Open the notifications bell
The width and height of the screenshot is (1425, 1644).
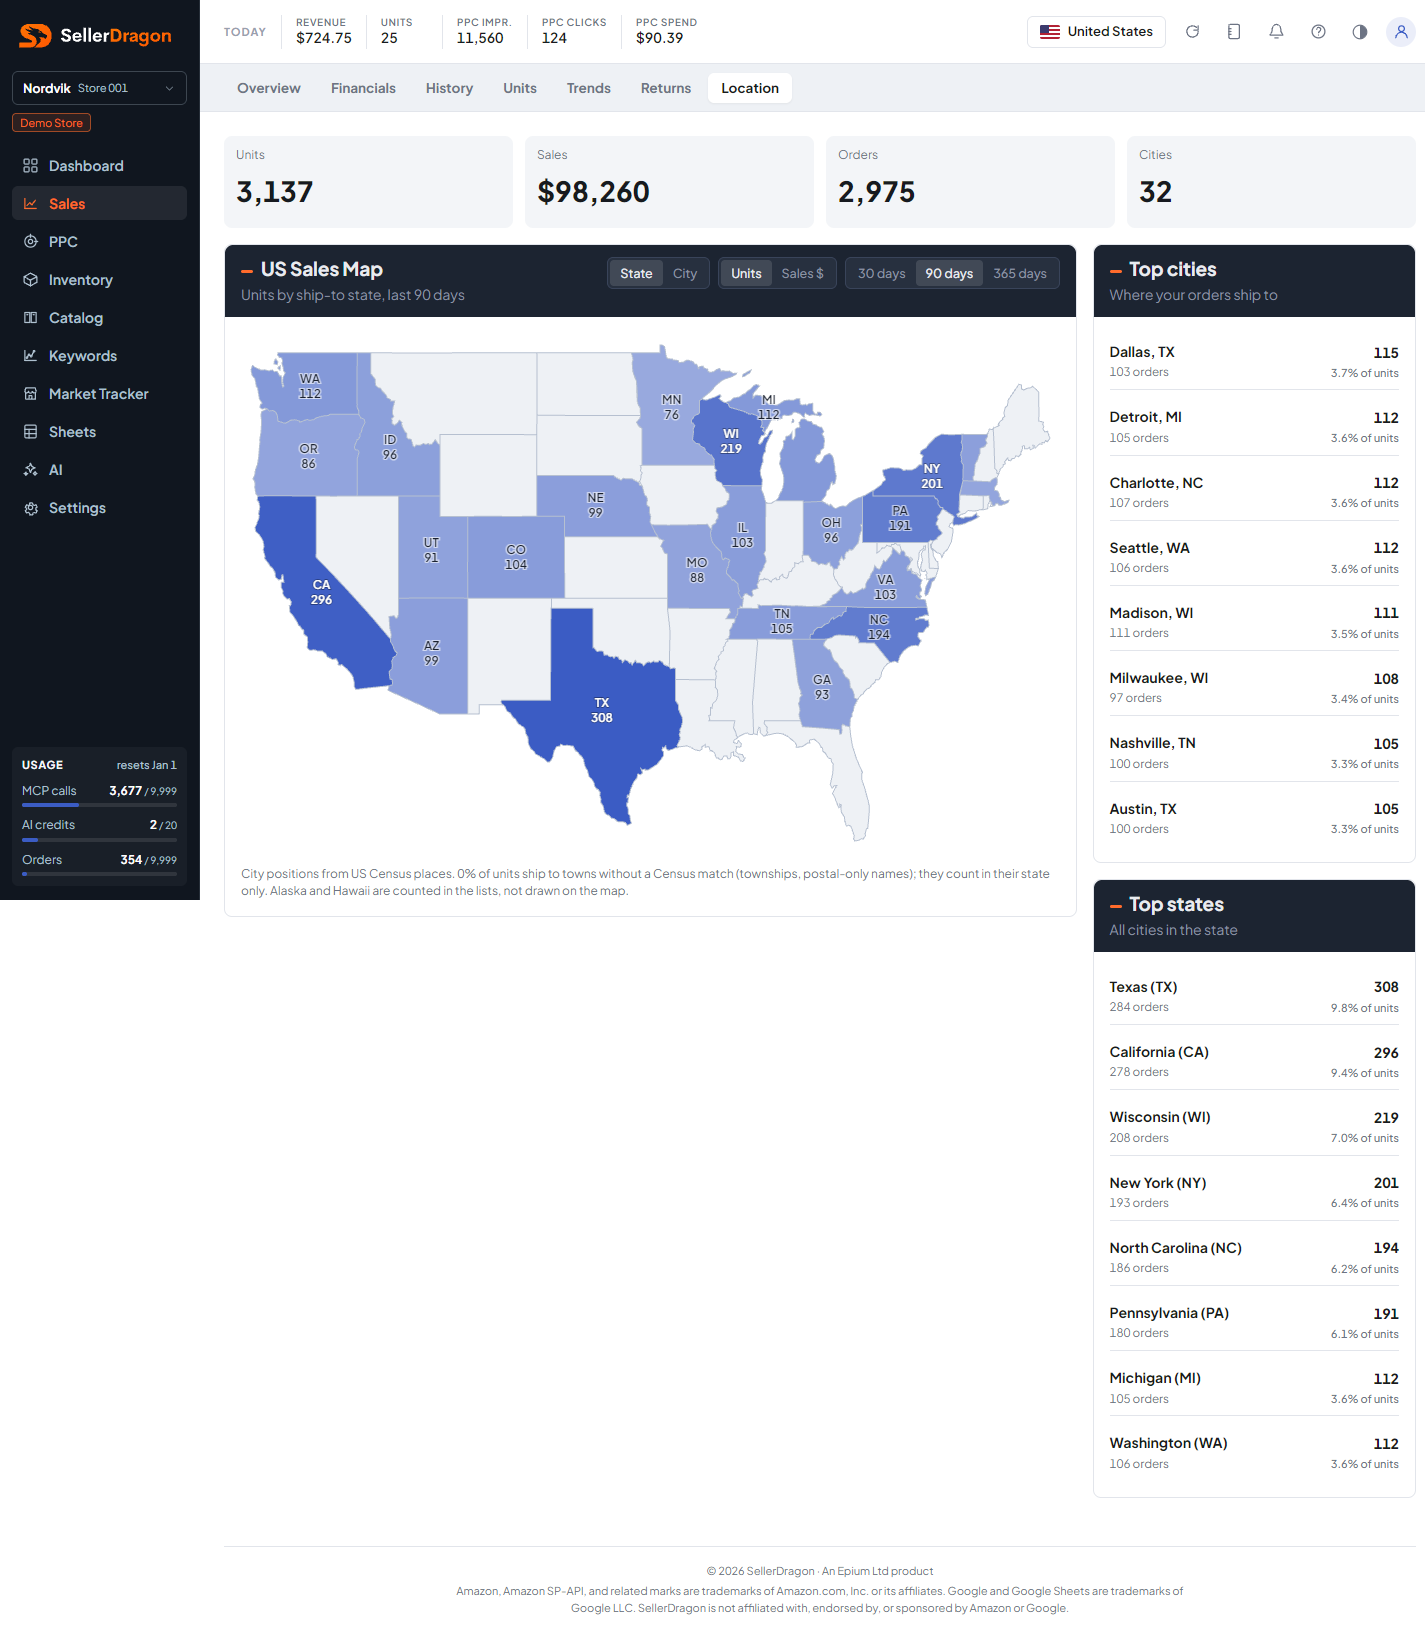point(1276,32)
